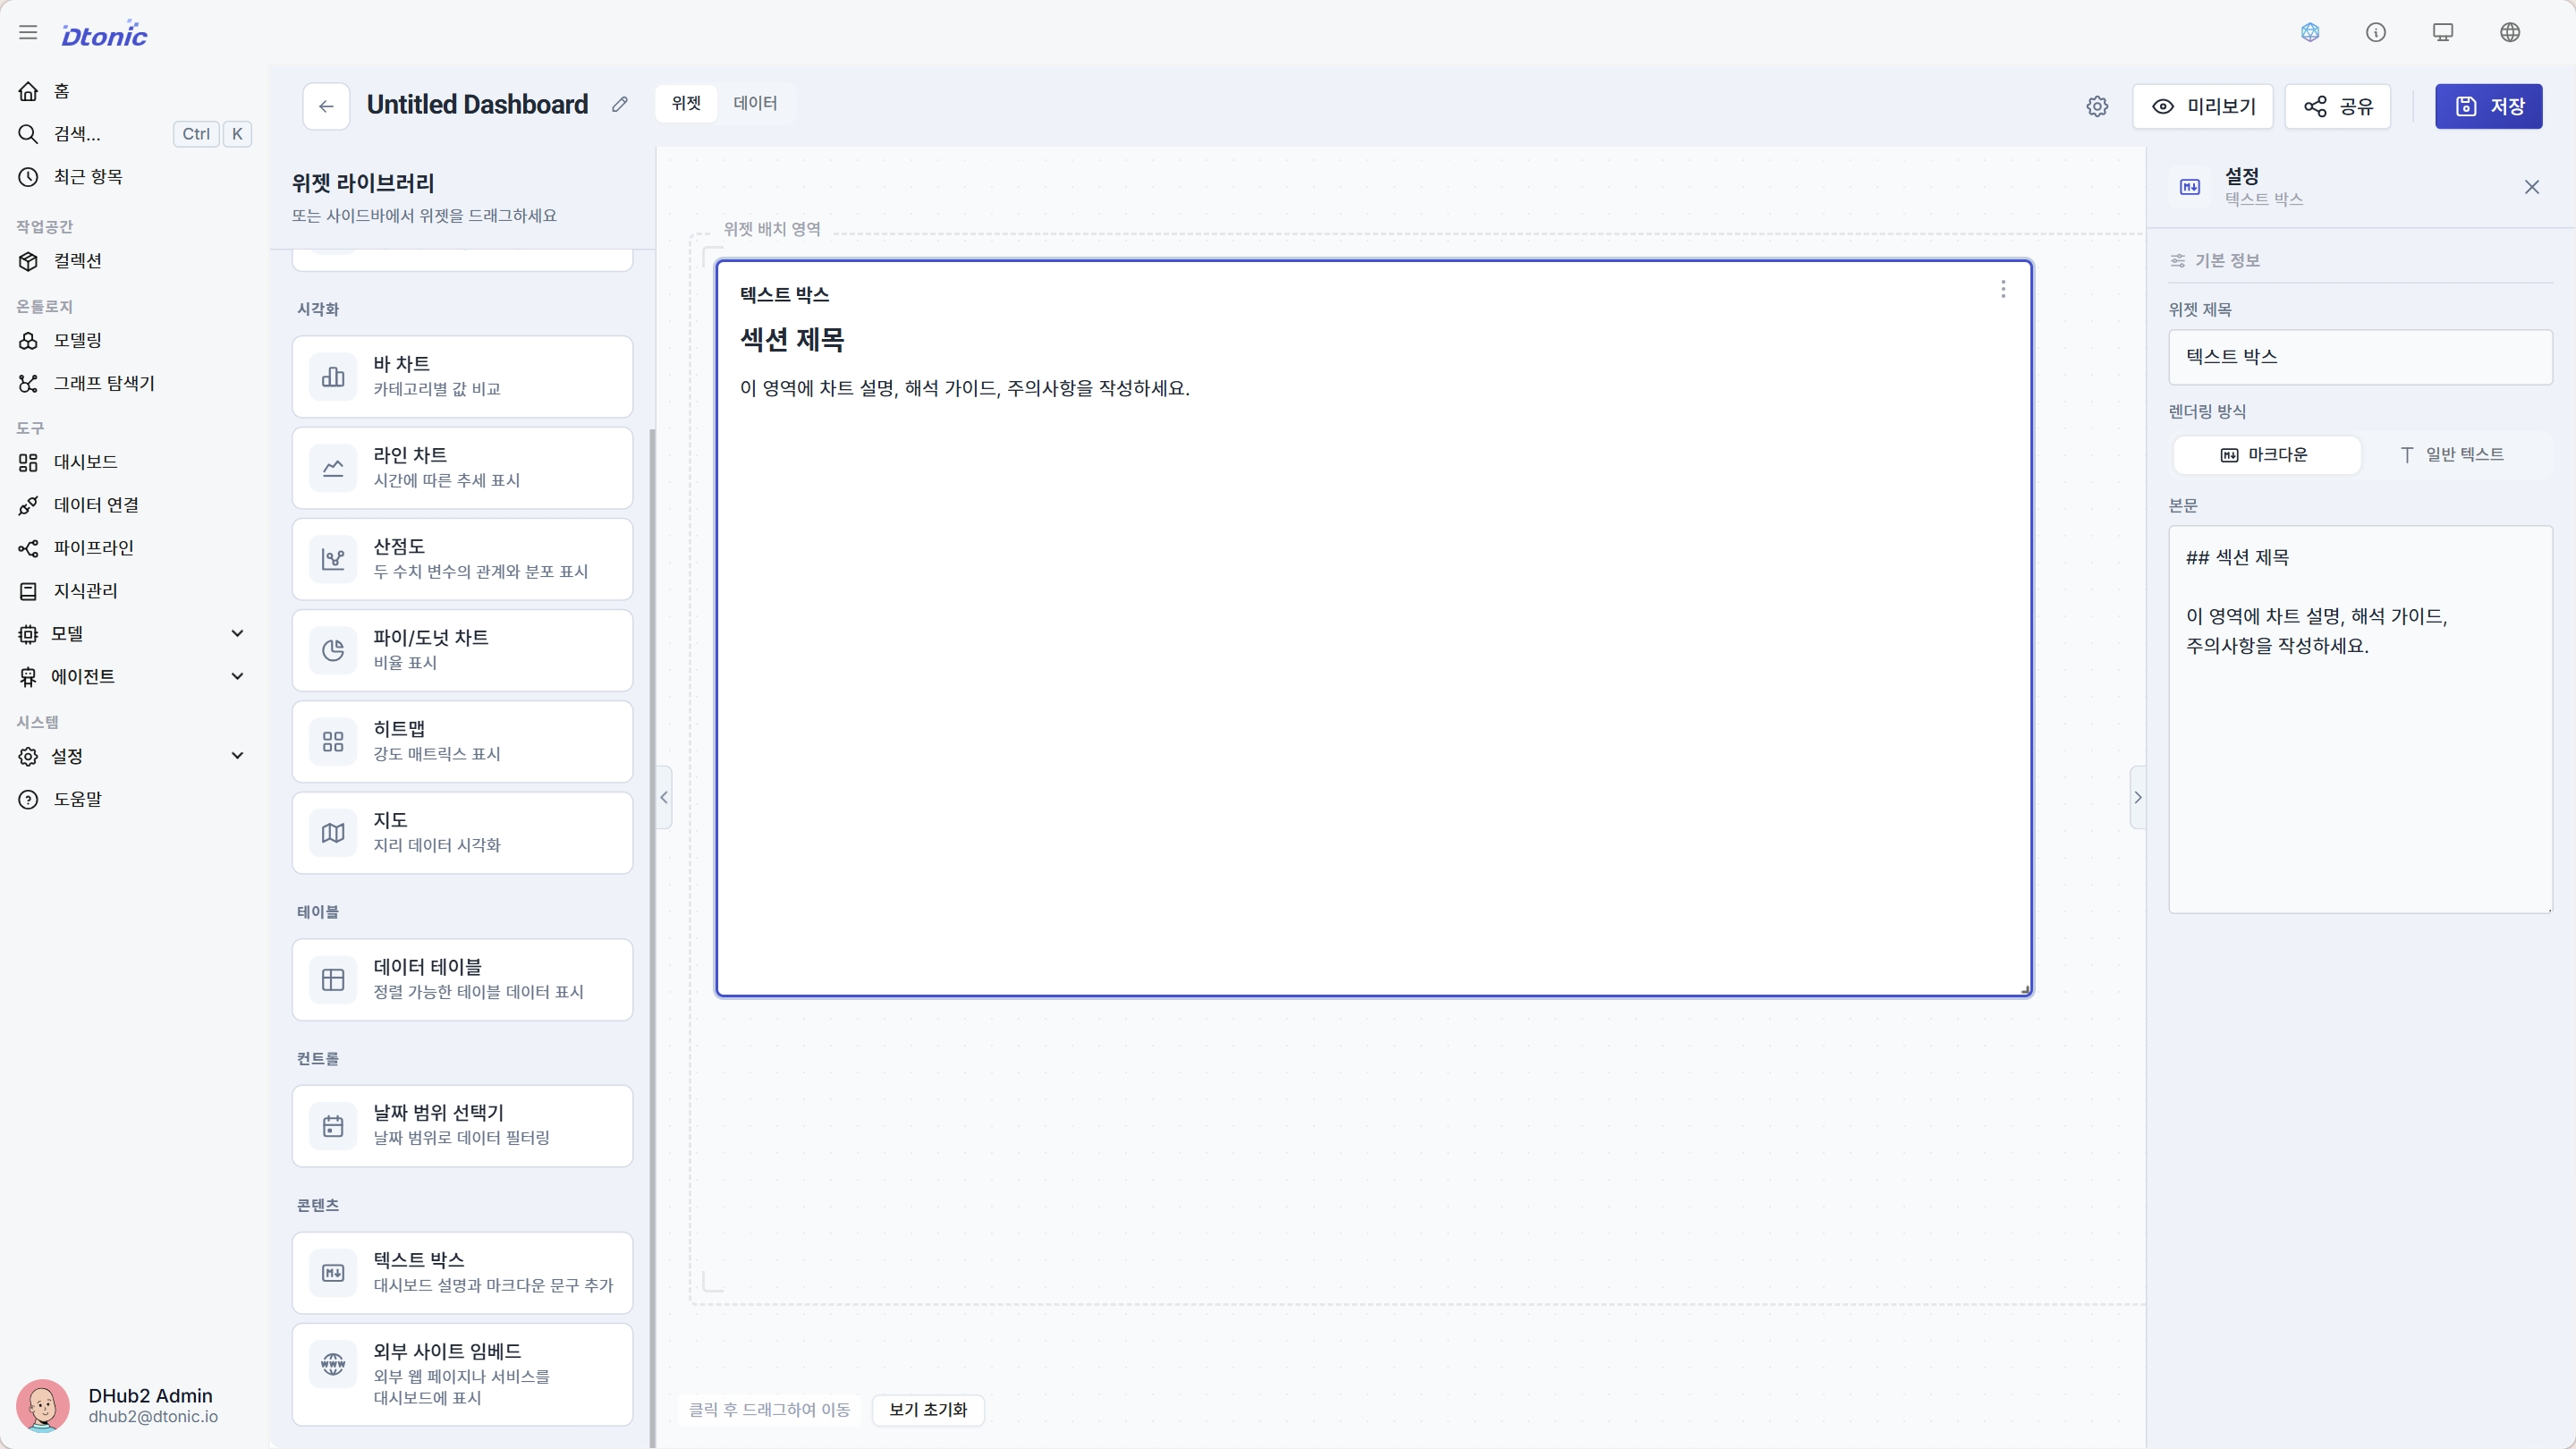
Task: Collapse the right settings panel
Action: 2138,797
